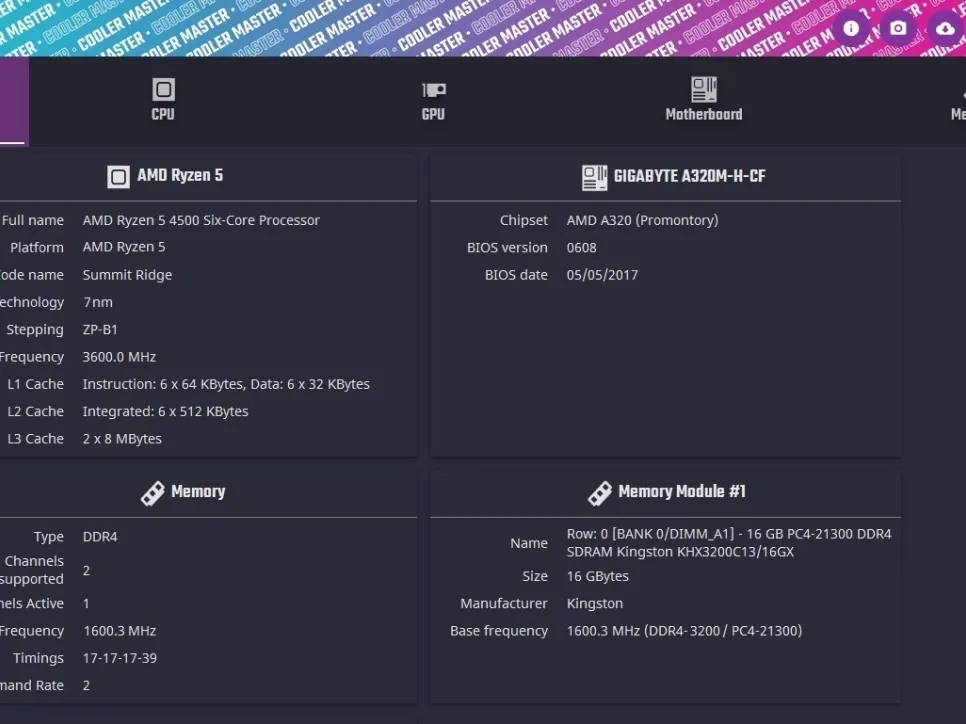Viewport: 966px width, 724px height.
Task: Click the memory type value DDR4
Action: coord(100,537)
